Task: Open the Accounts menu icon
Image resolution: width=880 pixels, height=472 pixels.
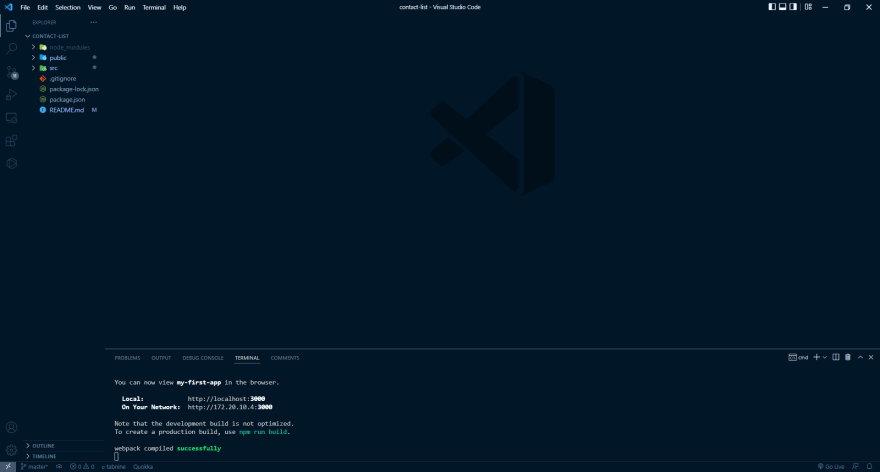Action: 11,427
